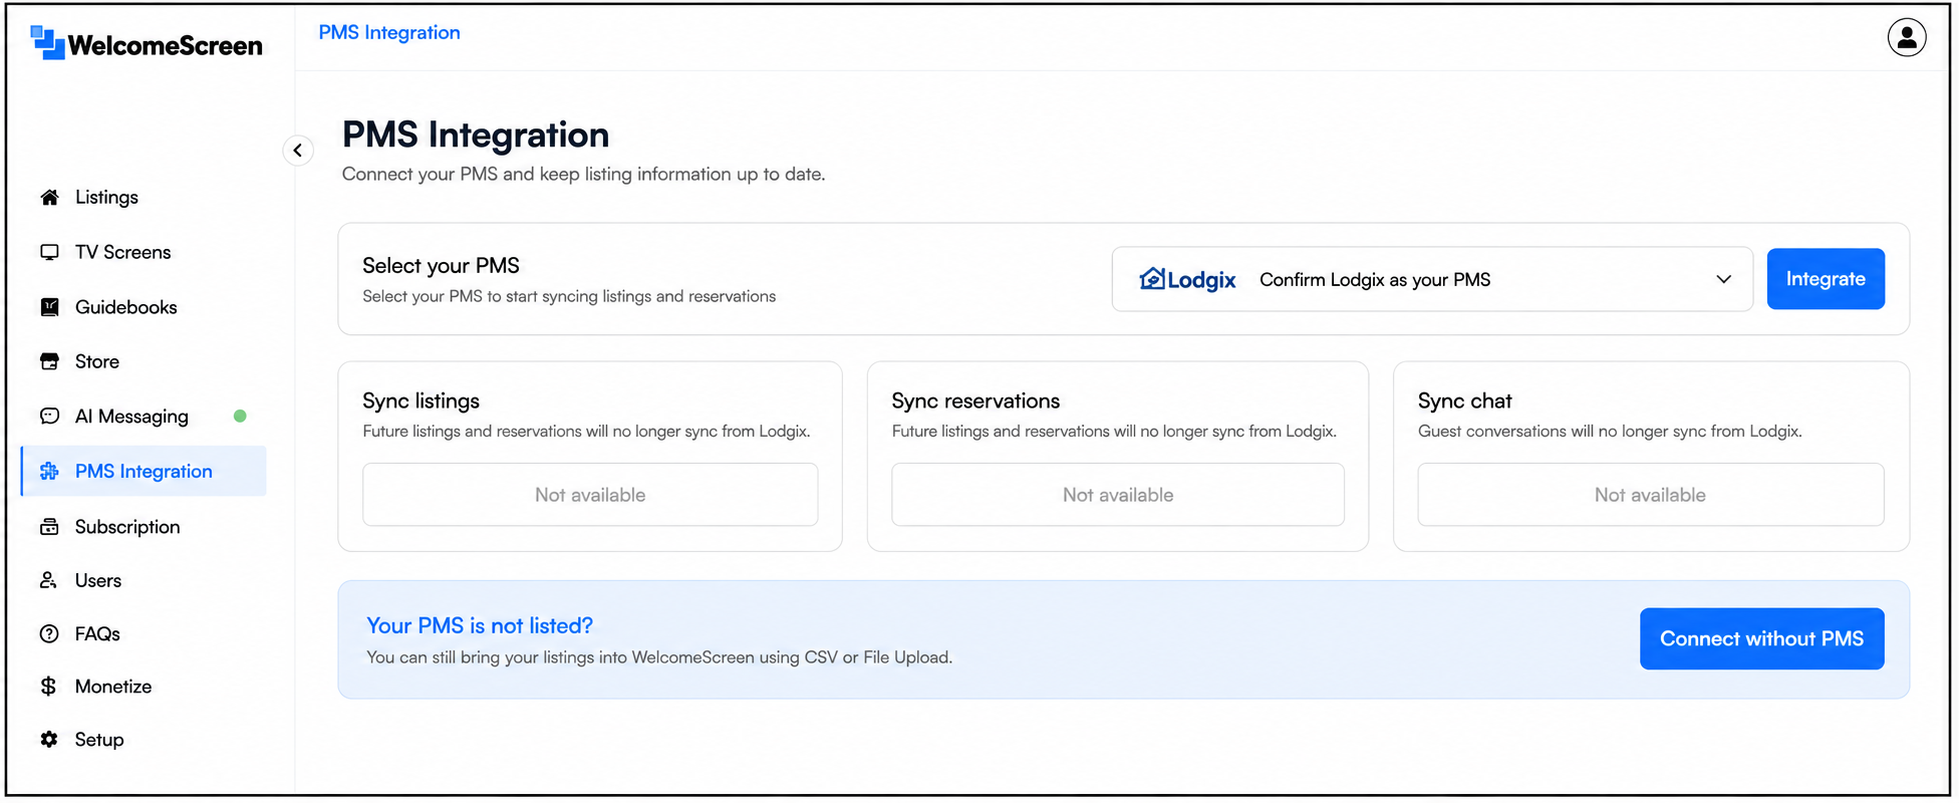The height and width of the screenshot is (803, 1959).
Task: Click the dropdown arrow in PMS selector
Action: 1723,279
